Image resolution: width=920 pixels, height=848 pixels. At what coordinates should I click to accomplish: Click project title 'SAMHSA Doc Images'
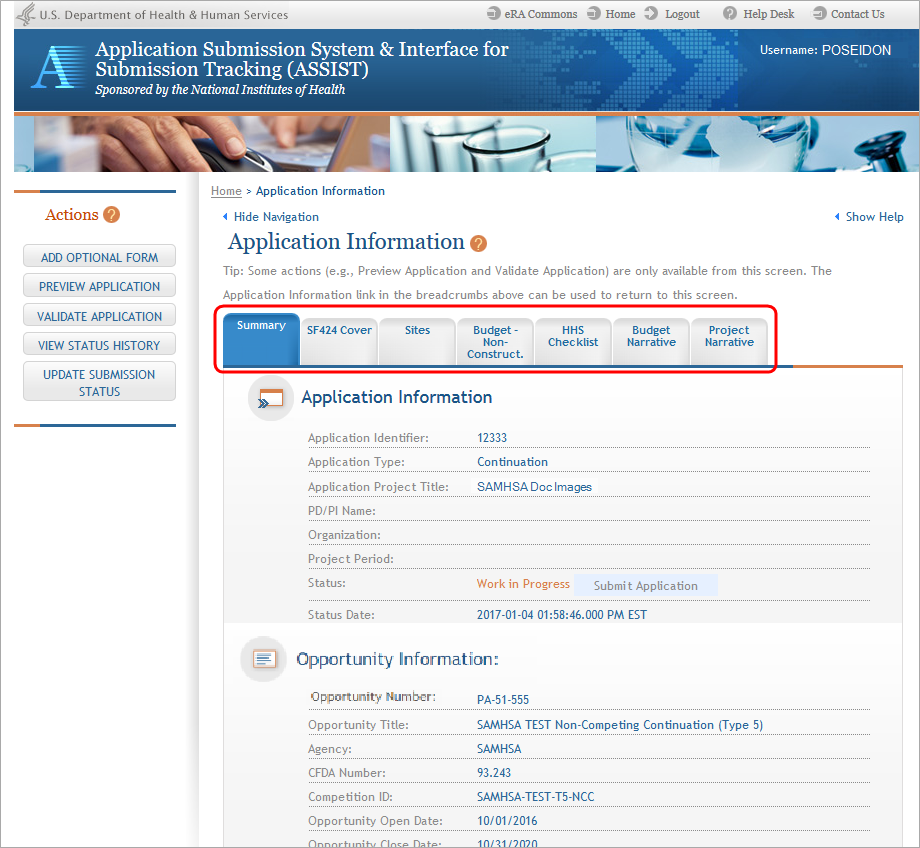[x=534, y=487]
